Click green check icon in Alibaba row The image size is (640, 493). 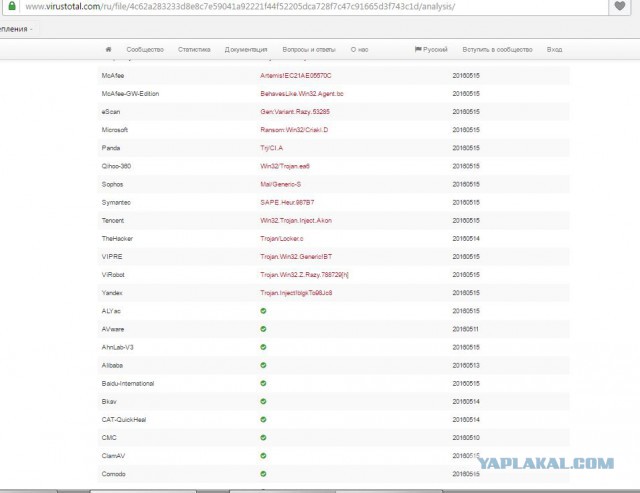coord(263,365)
